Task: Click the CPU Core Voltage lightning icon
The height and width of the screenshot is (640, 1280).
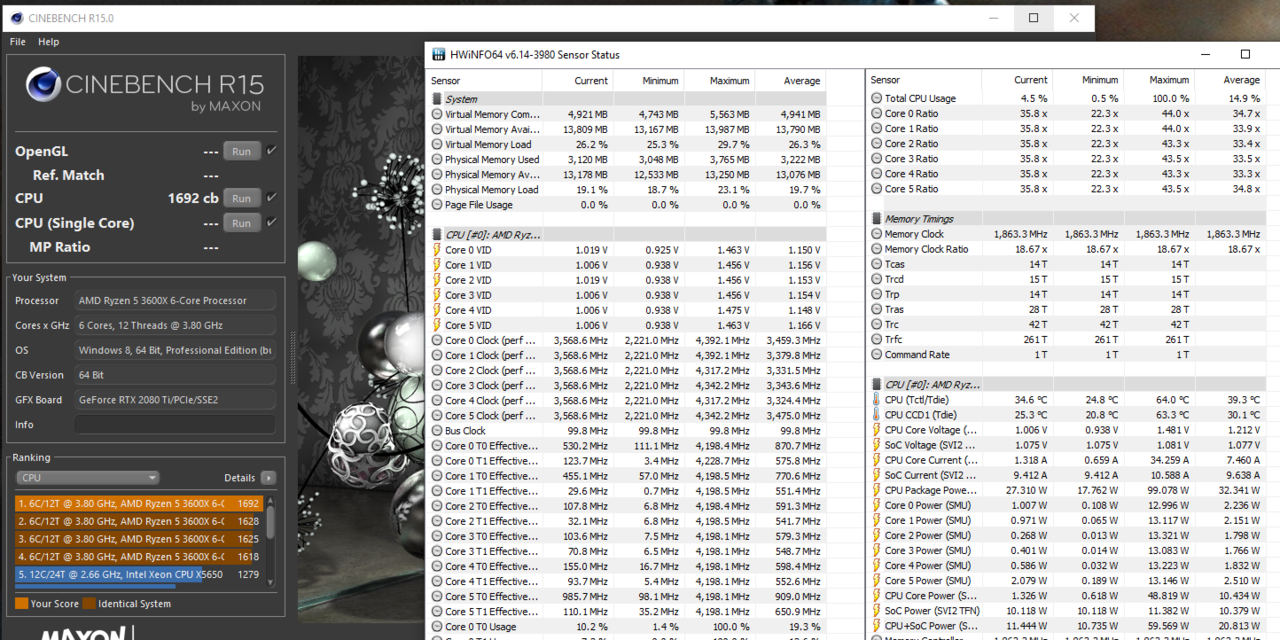Action: point(876,430)
